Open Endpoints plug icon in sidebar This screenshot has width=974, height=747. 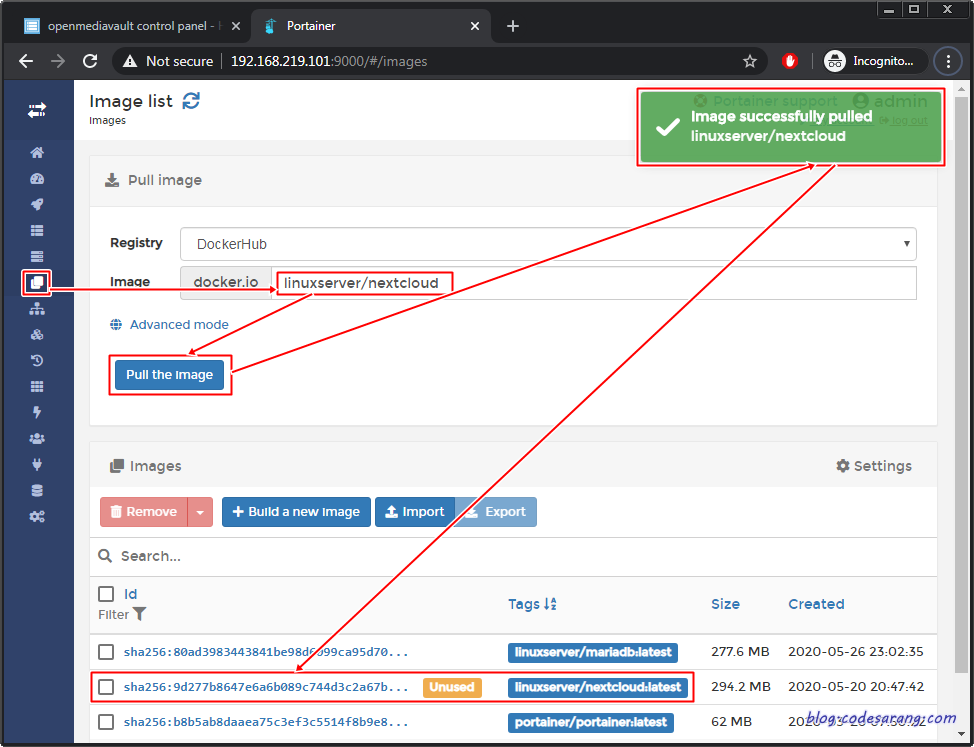[x=37, y=464]
